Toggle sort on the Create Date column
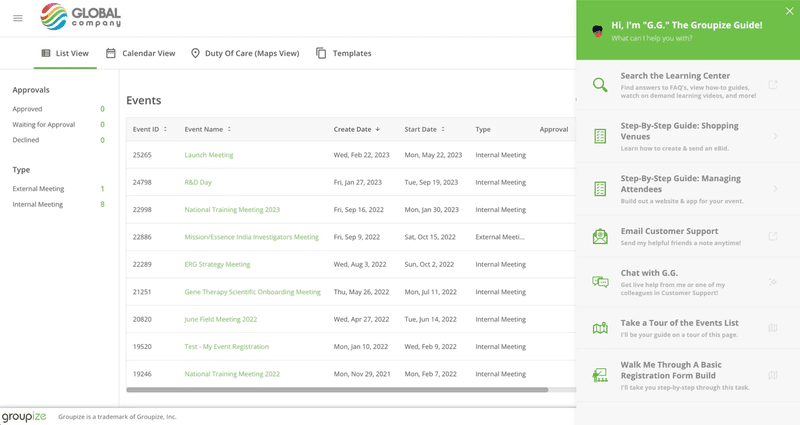This screenshot has height=425, width=800. (357, 129)
